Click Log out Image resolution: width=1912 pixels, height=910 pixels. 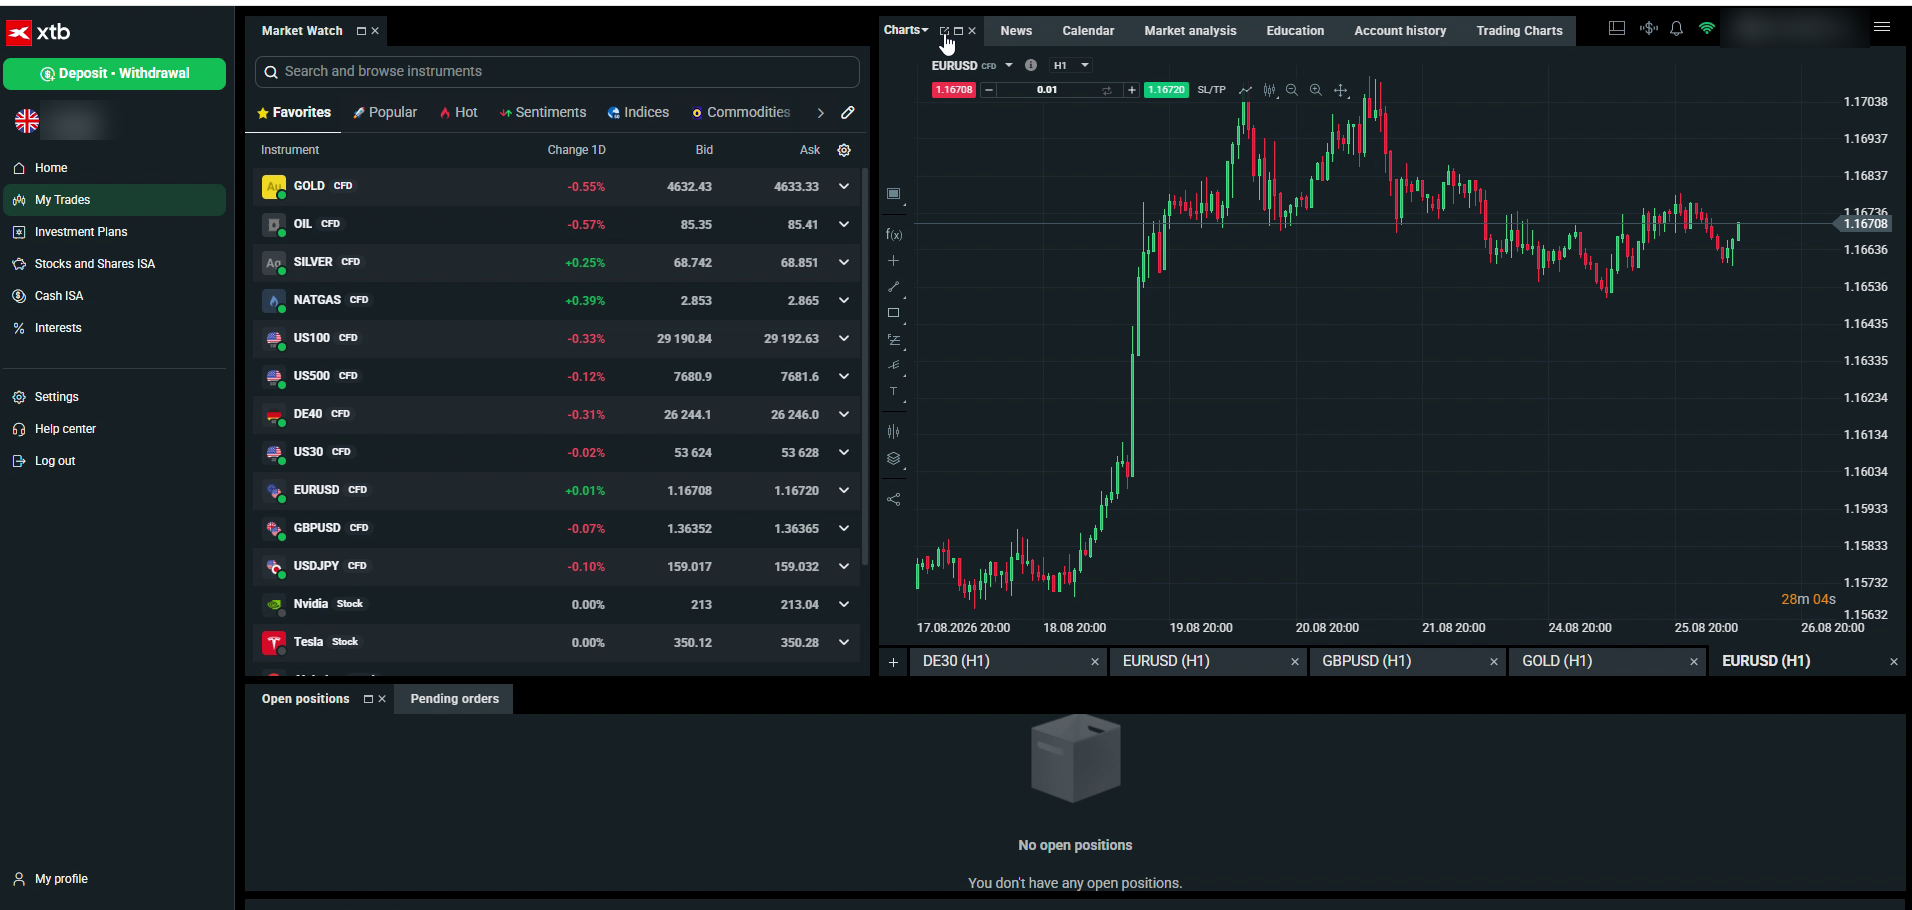(x=55, y=461)
